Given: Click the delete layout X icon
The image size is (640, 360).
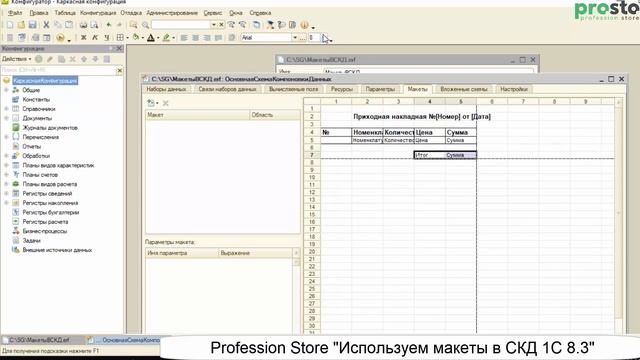Looking at the screenshot, I should pyautogui.click(x=165, y=103).
